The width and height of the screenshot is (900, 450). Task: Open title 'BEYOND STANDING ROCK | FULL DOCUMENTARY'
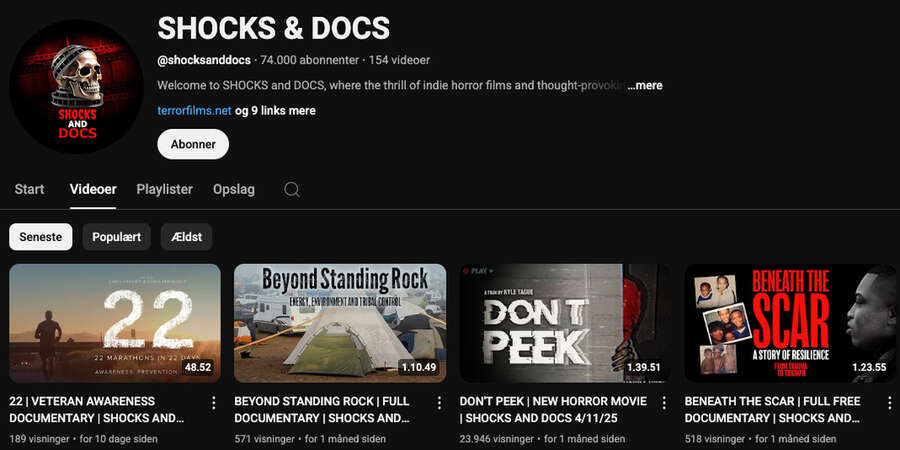(322, 409)
